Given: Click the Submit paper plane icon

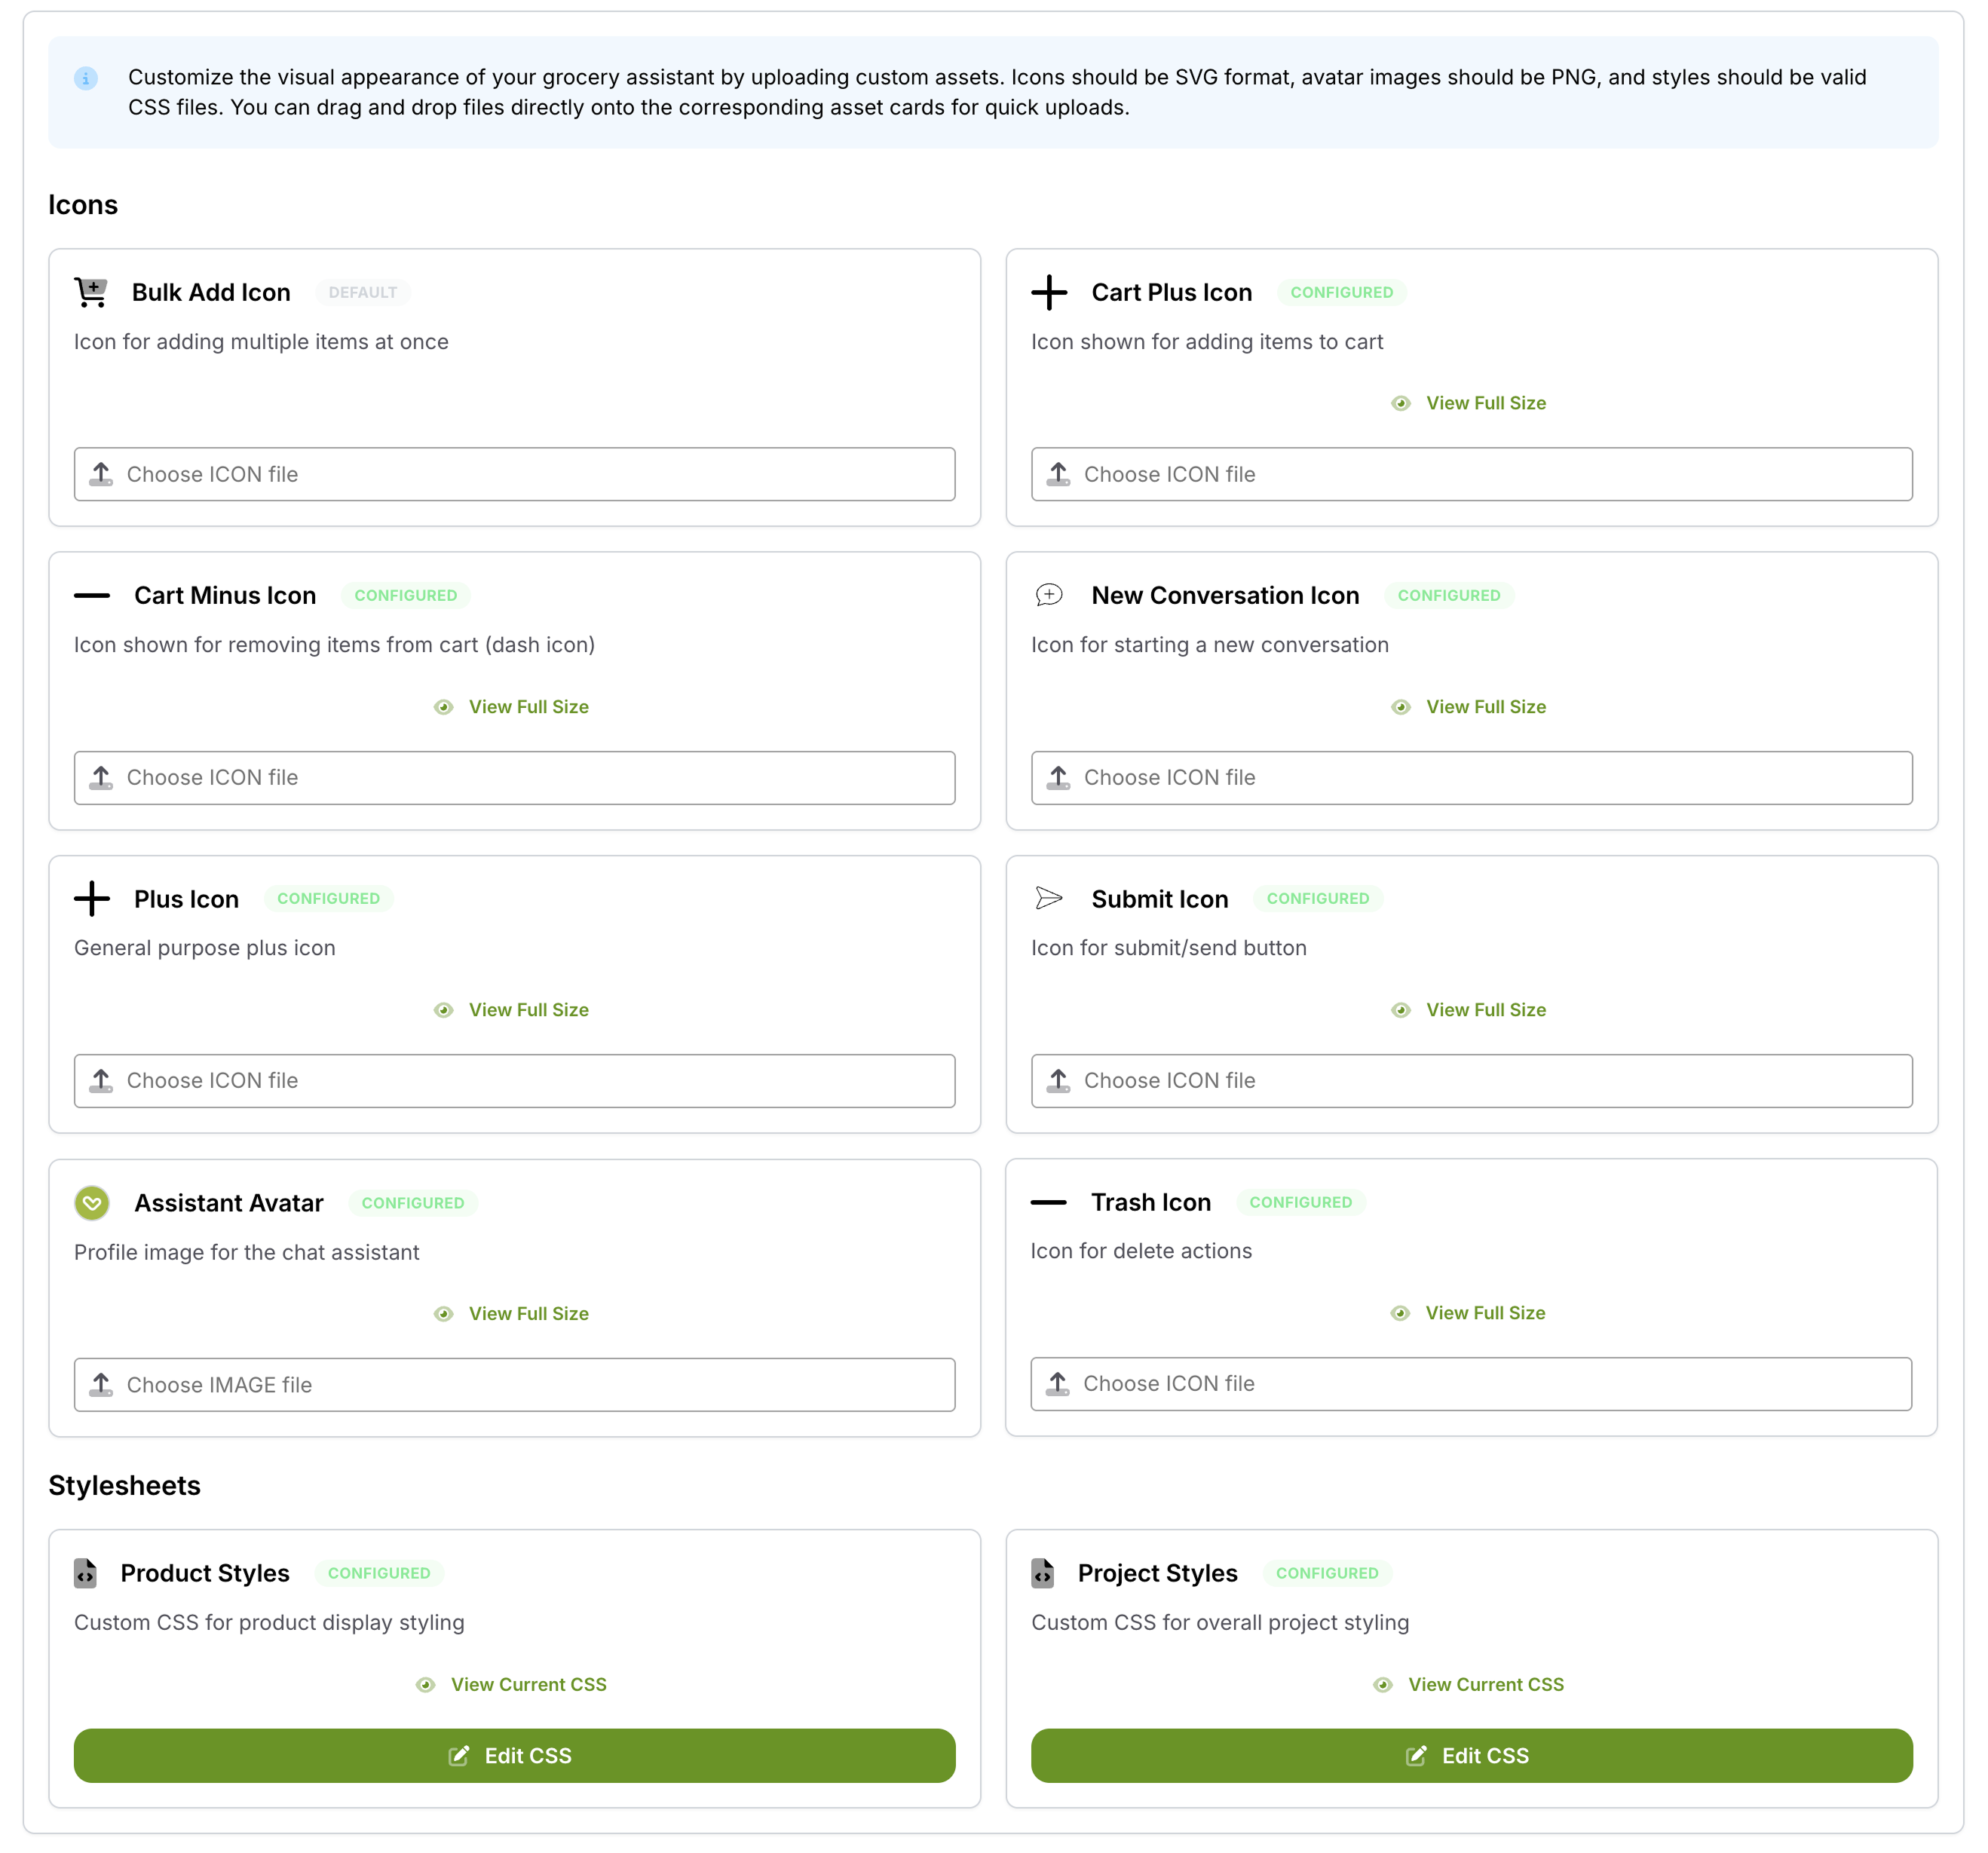Looking at the screenshot, I should (x=1048, y=898).
